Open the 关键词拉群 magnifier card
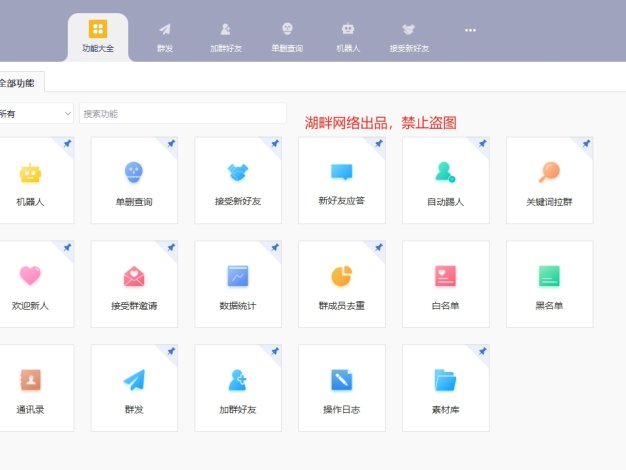 click(549, 180)
